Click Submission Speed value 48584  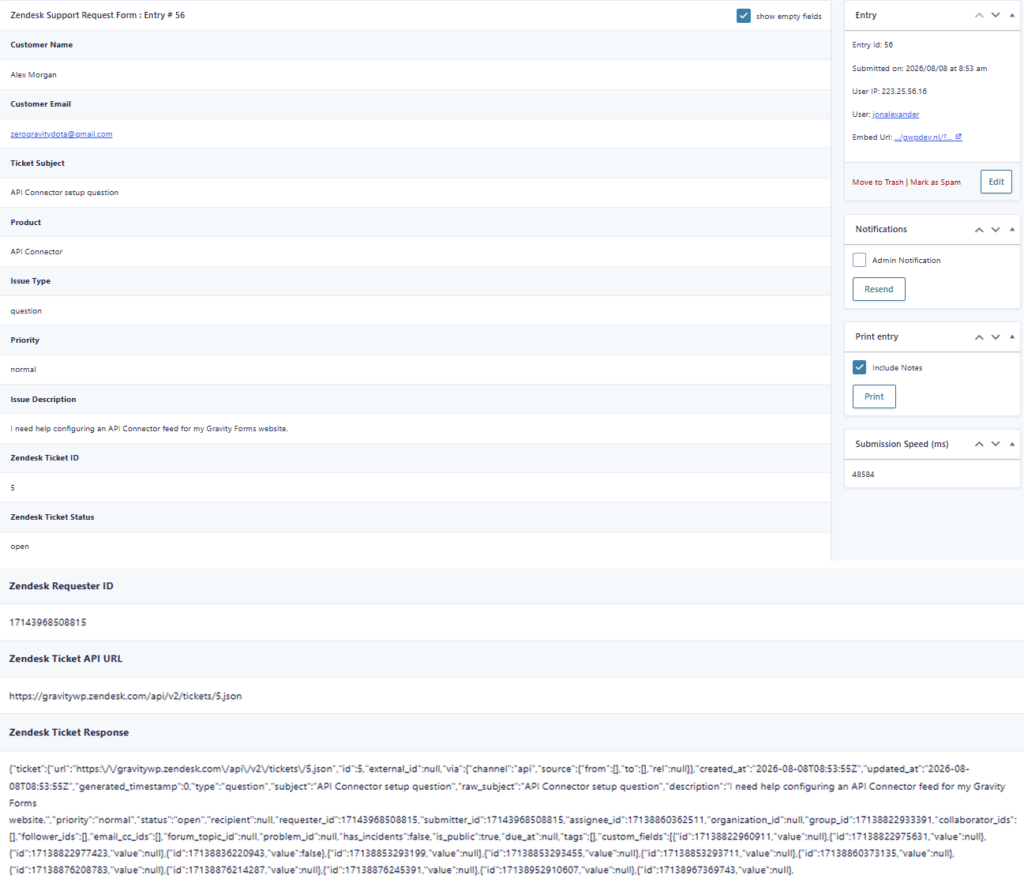pyautogui.click(x=863, y=475)
